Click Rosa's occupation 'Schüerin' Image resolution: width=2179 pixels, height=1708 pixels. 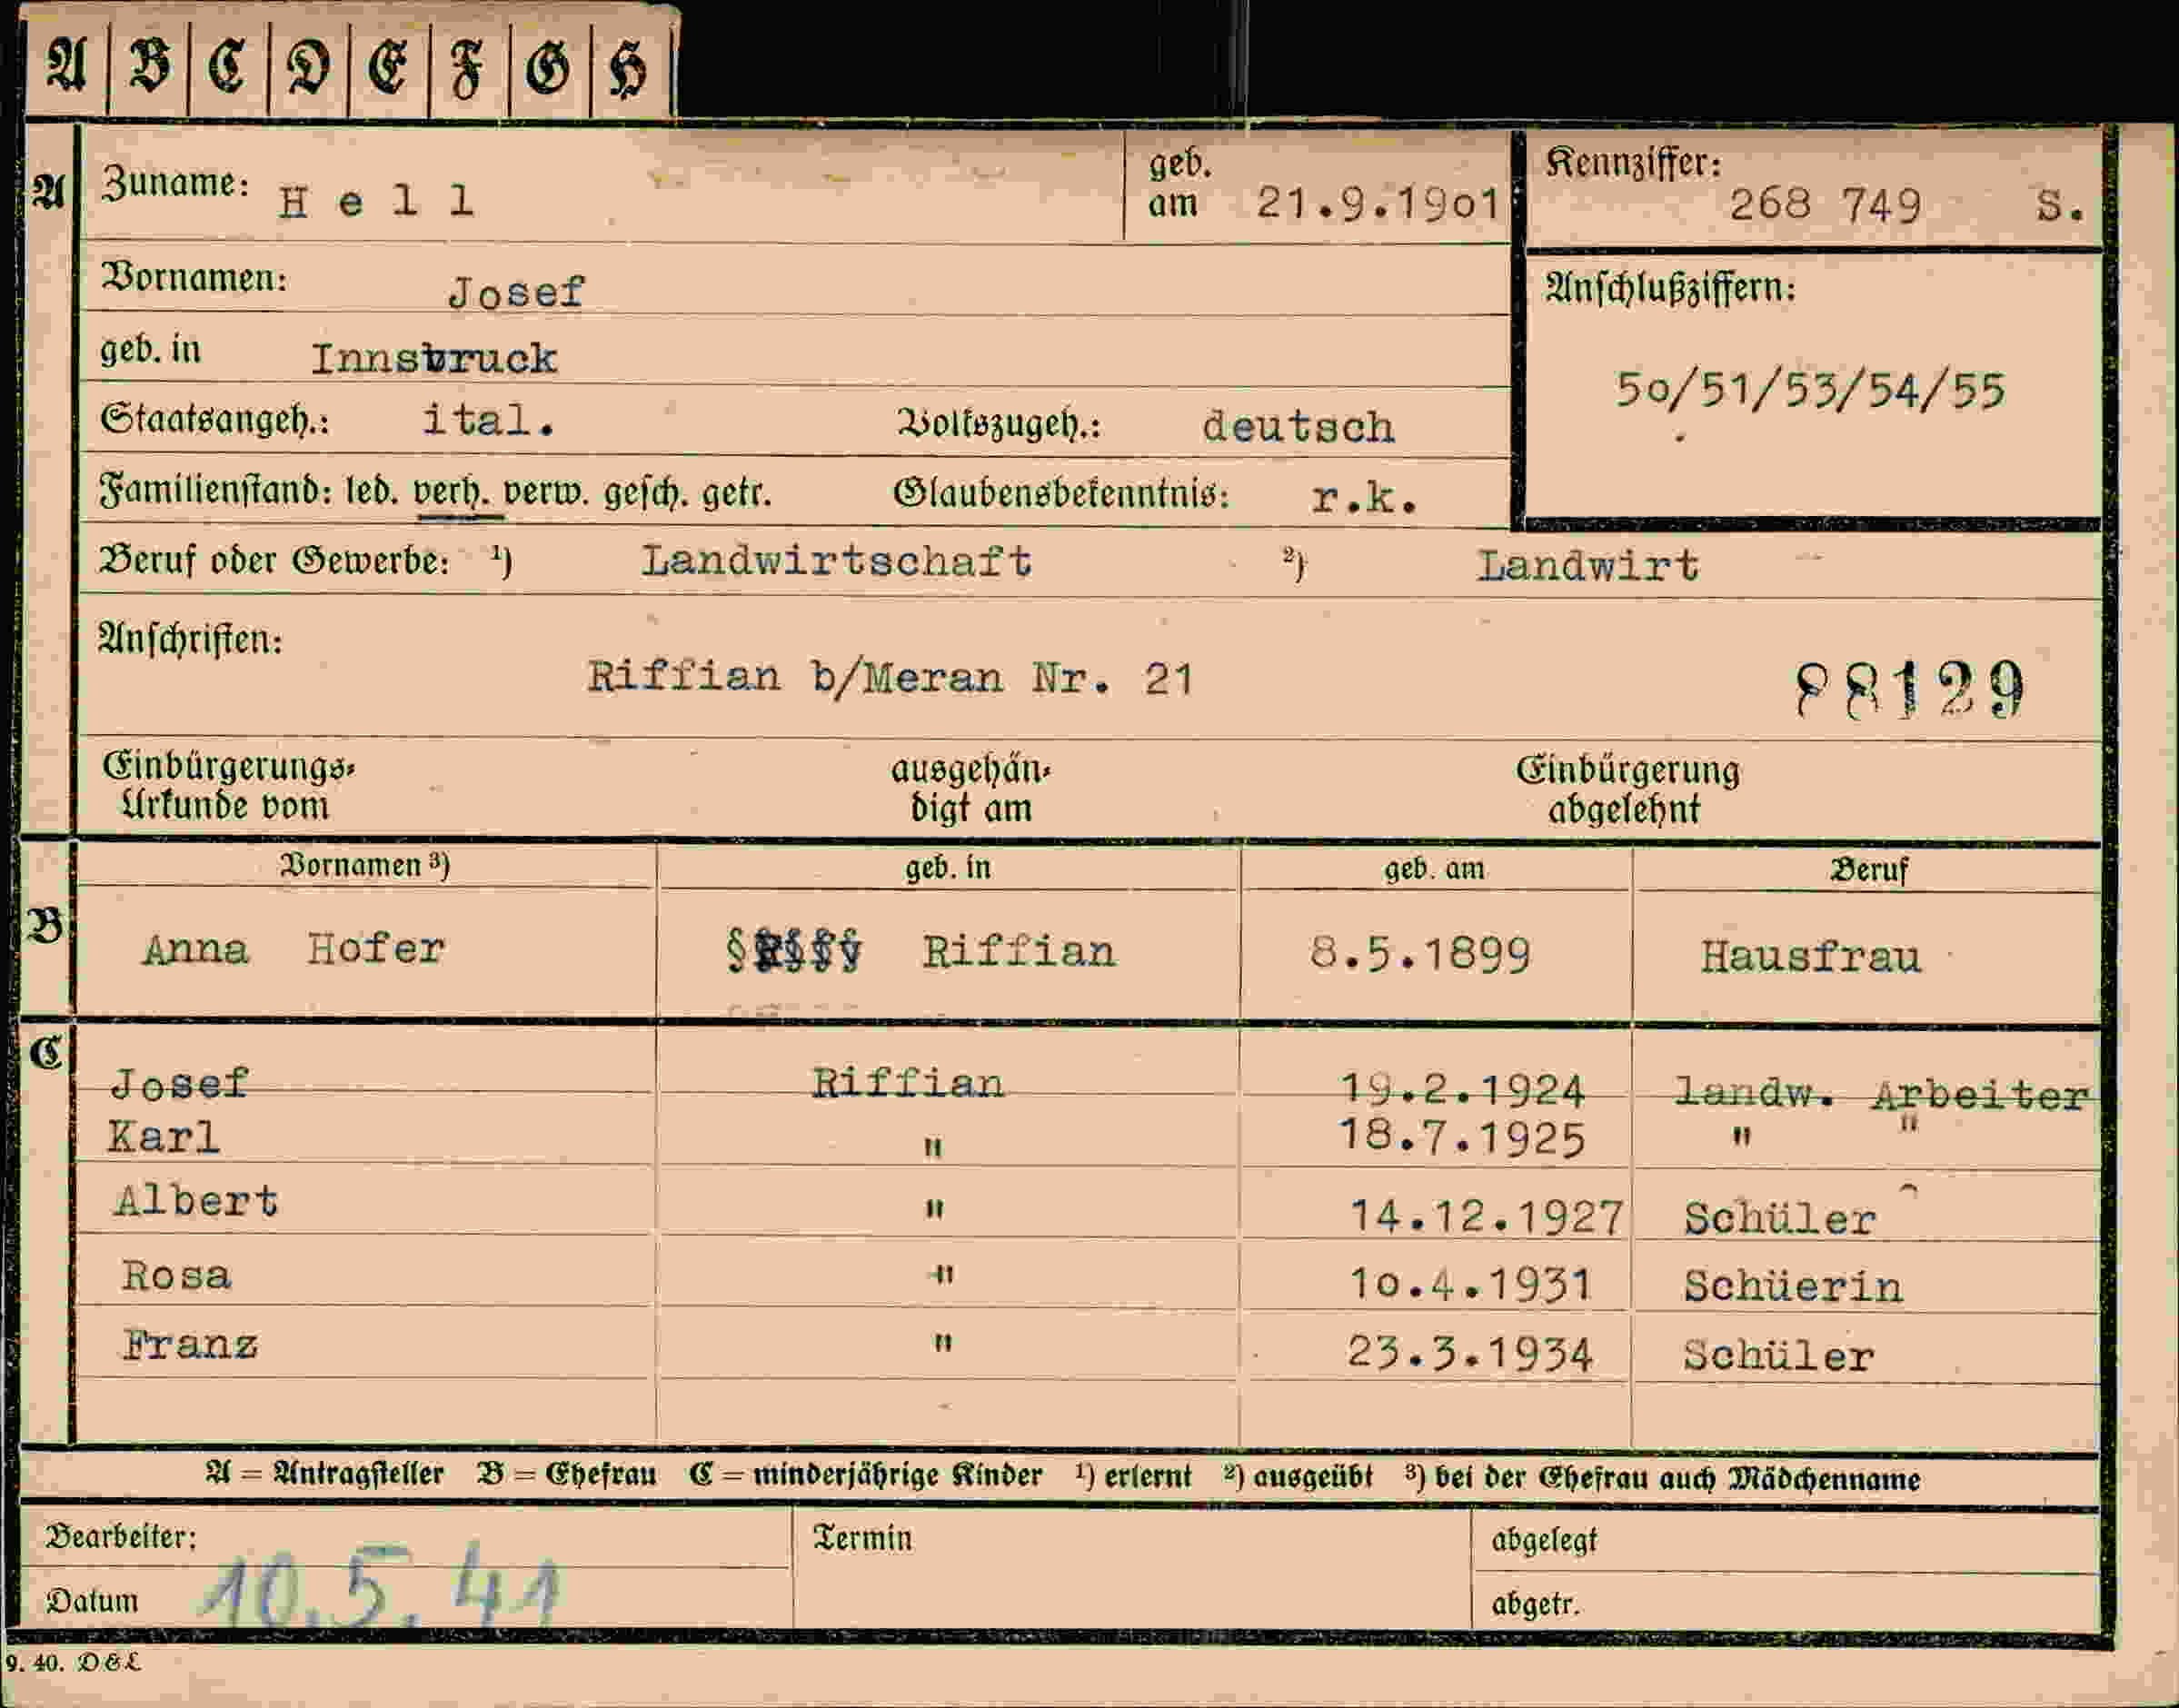pyautogui.click(x=1793, y=1286)
